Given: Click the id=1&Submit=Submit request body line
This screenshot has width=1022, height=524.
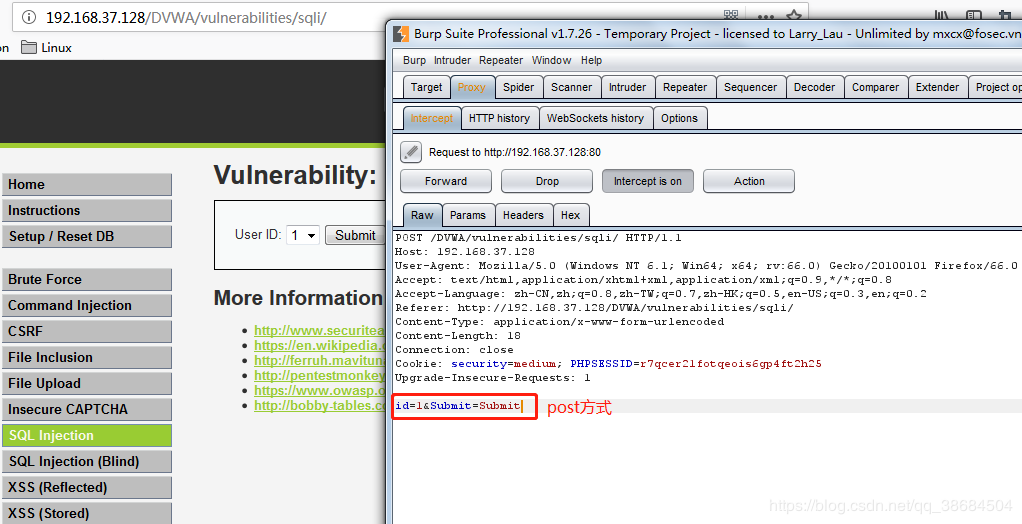Looking at the screenshot, I should coord(458,406).
